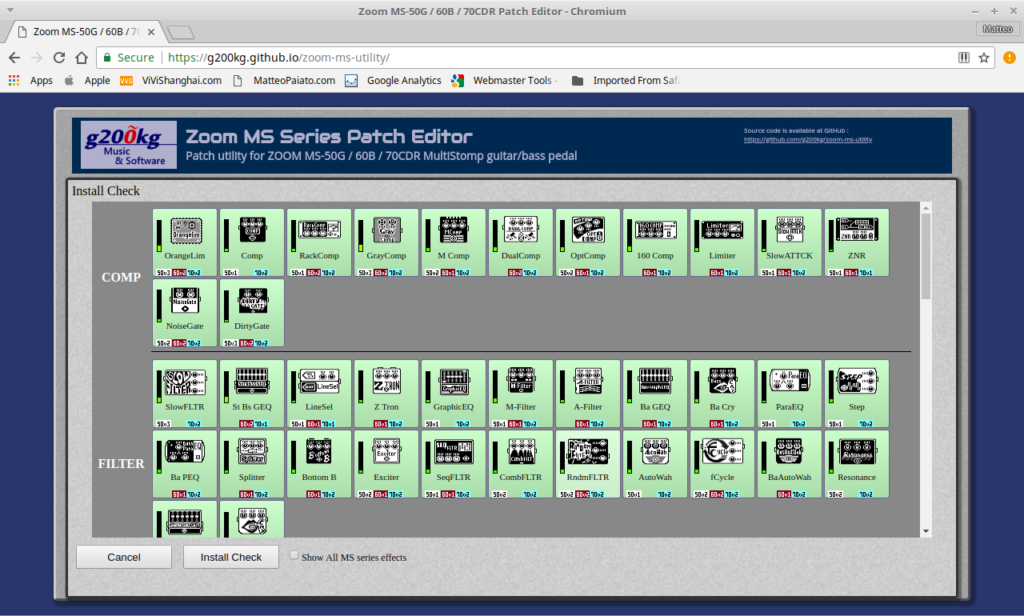
Task: Bookmark this page with the star icon
Action: click(984, 57)
